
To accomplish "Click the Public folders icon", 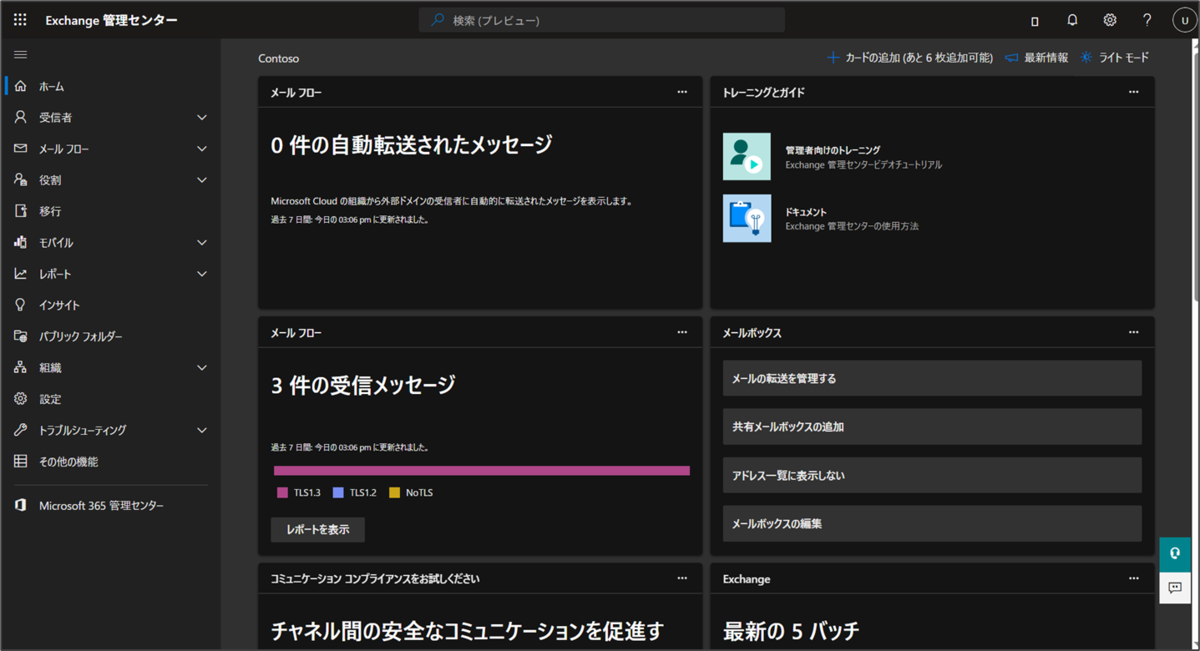I will tap(20, 336).
